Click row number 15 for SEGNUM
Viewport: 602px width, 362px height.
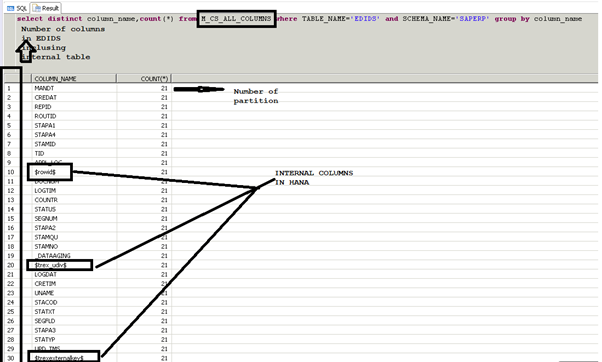click(x=10, y=219)
